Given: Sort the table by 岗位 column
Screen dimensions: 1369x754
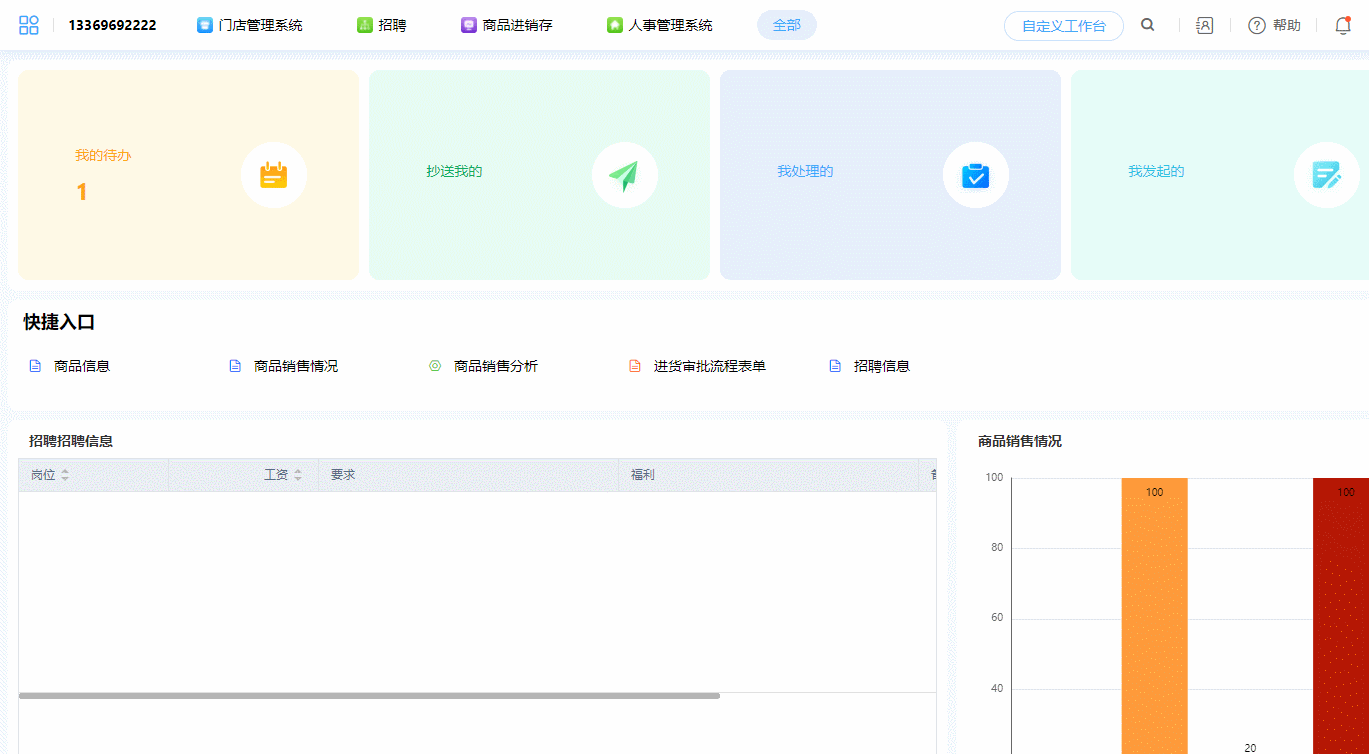Looking at the screenshot, I should click(65, 475).
